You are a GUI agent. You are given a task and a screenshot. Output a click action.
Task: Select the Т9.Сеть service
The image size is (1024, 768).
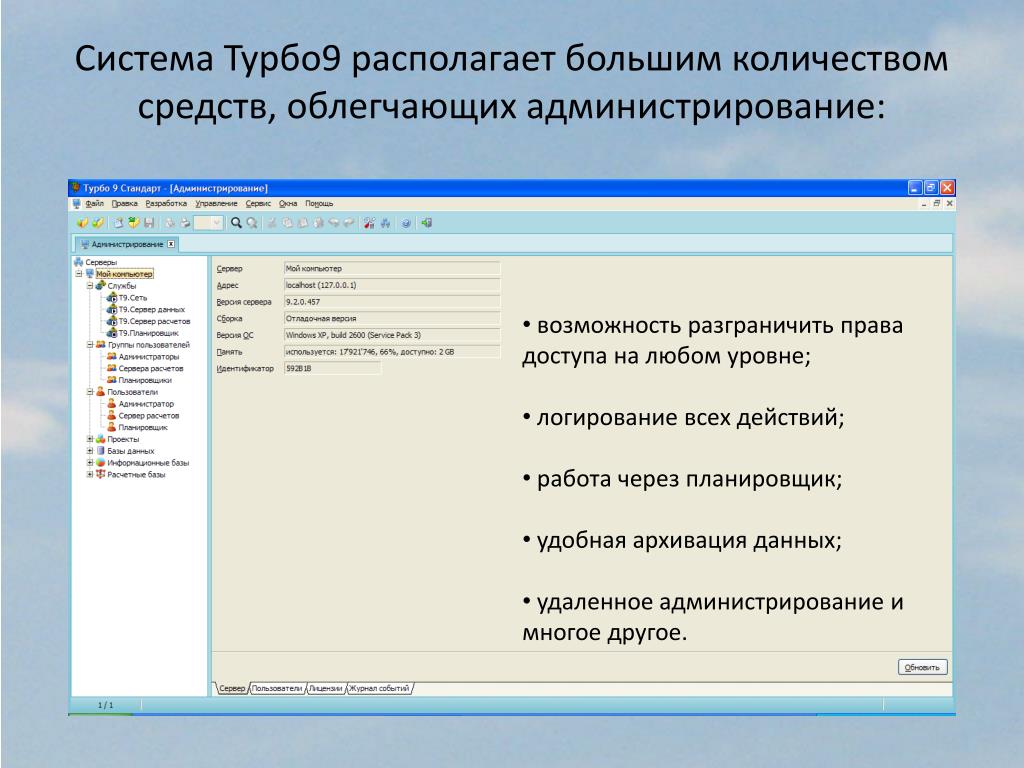coord(133,297)
